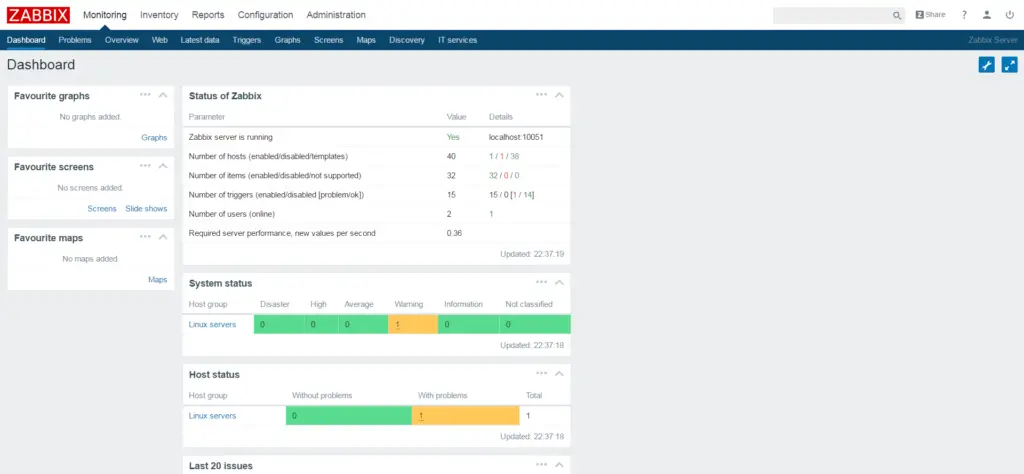1024x474 pixels.
Task: Open the help question mark icon
Action: click(964, 15)
